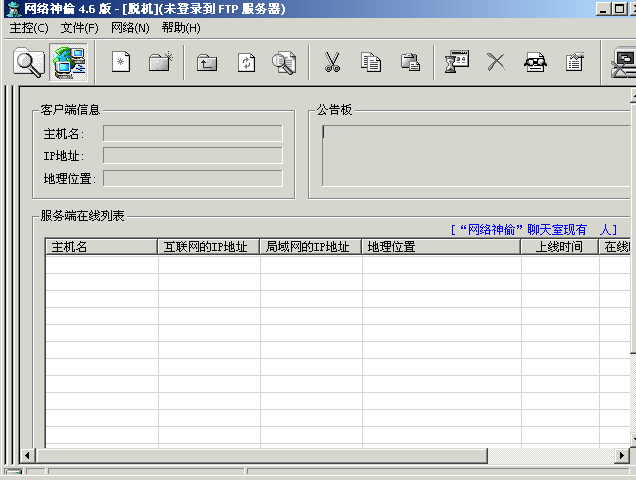Click the X delete toolbar icon
Viewport: 636px width, 480px height.
(x=496, y=62)
